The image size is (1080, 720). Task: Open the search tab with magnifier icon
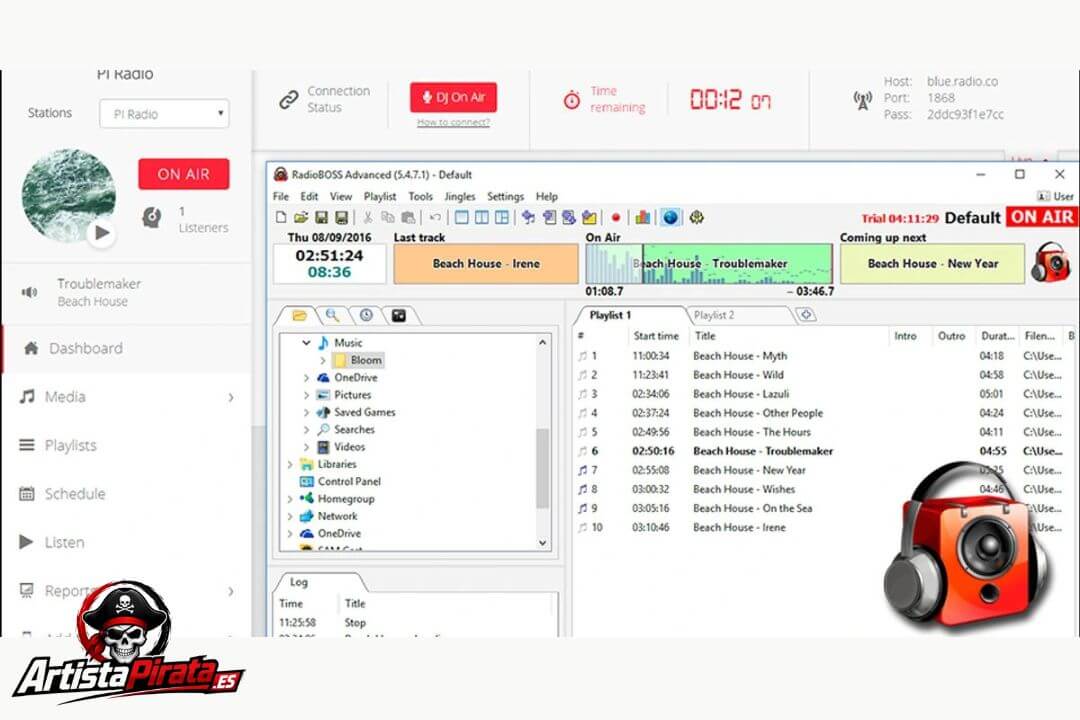(x=333, y=316)
